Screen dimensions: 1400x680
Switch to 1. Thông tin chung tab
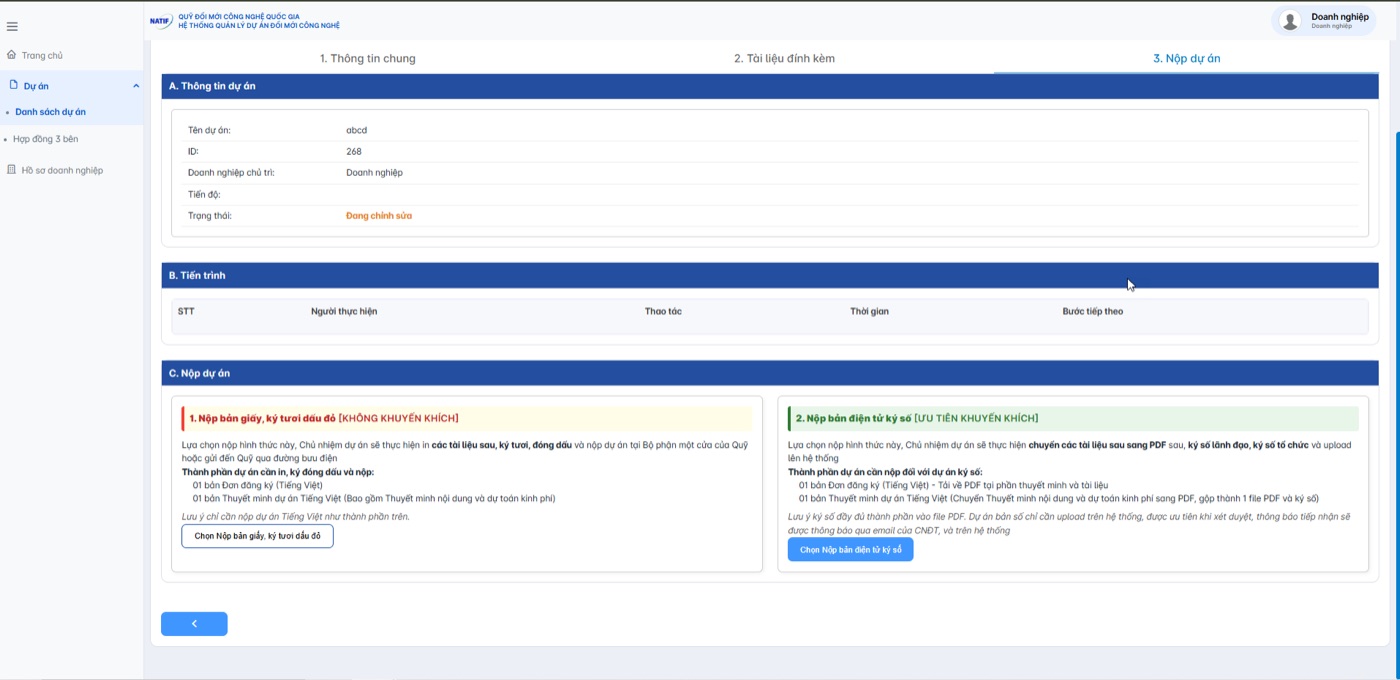pos(367,58)
